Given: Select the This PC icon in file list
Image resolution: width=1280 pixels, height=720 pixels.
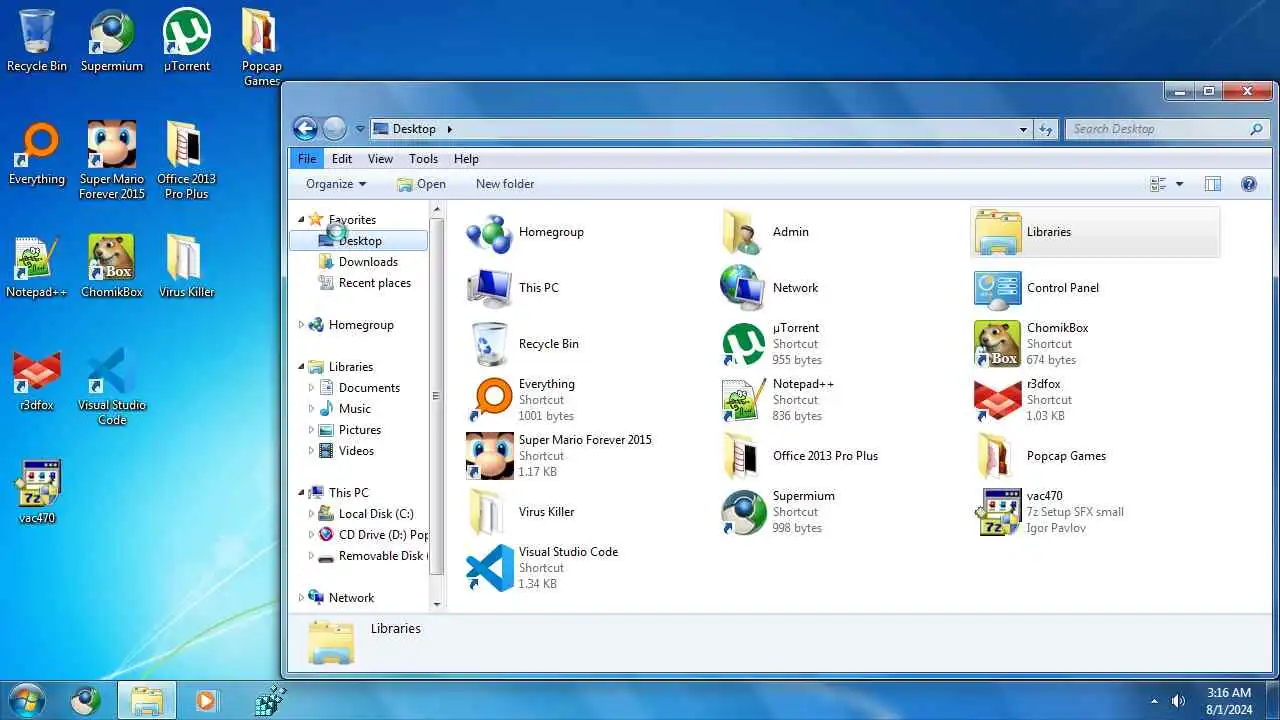Looking at the screenshot, I should (490, 288).
